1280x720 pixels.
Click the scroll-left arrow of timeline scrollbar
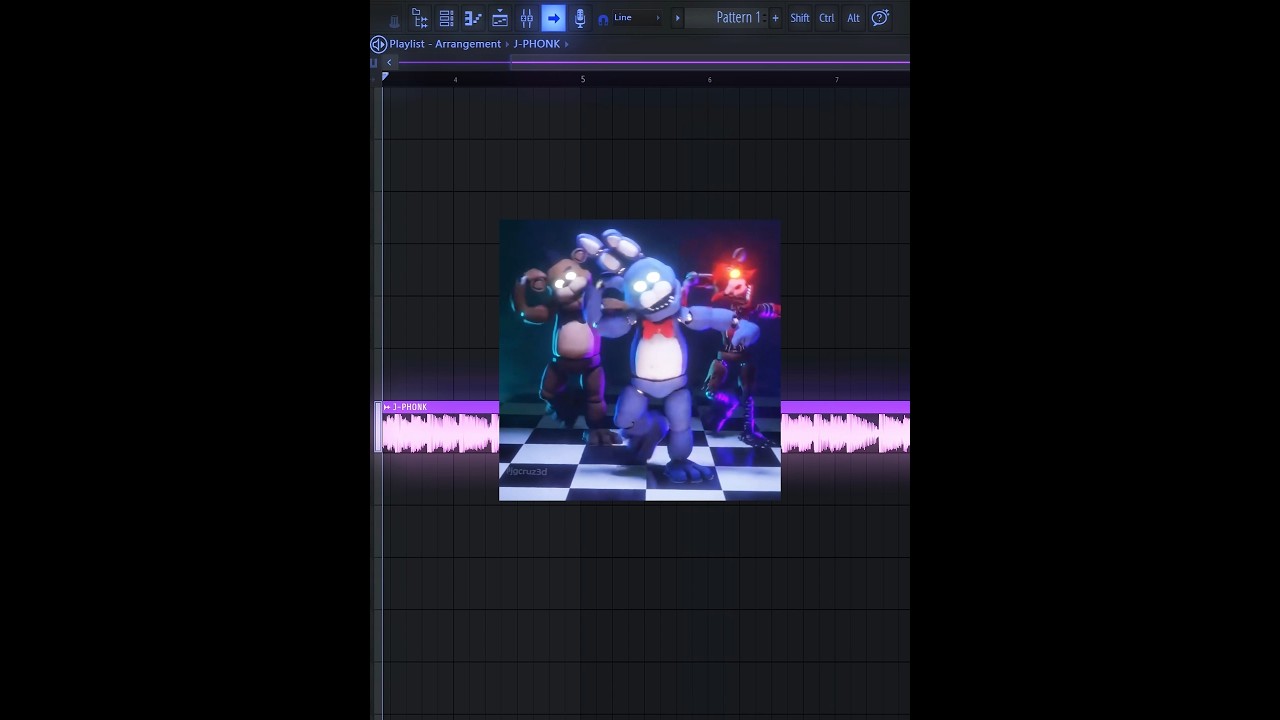(x=389, y=62)
